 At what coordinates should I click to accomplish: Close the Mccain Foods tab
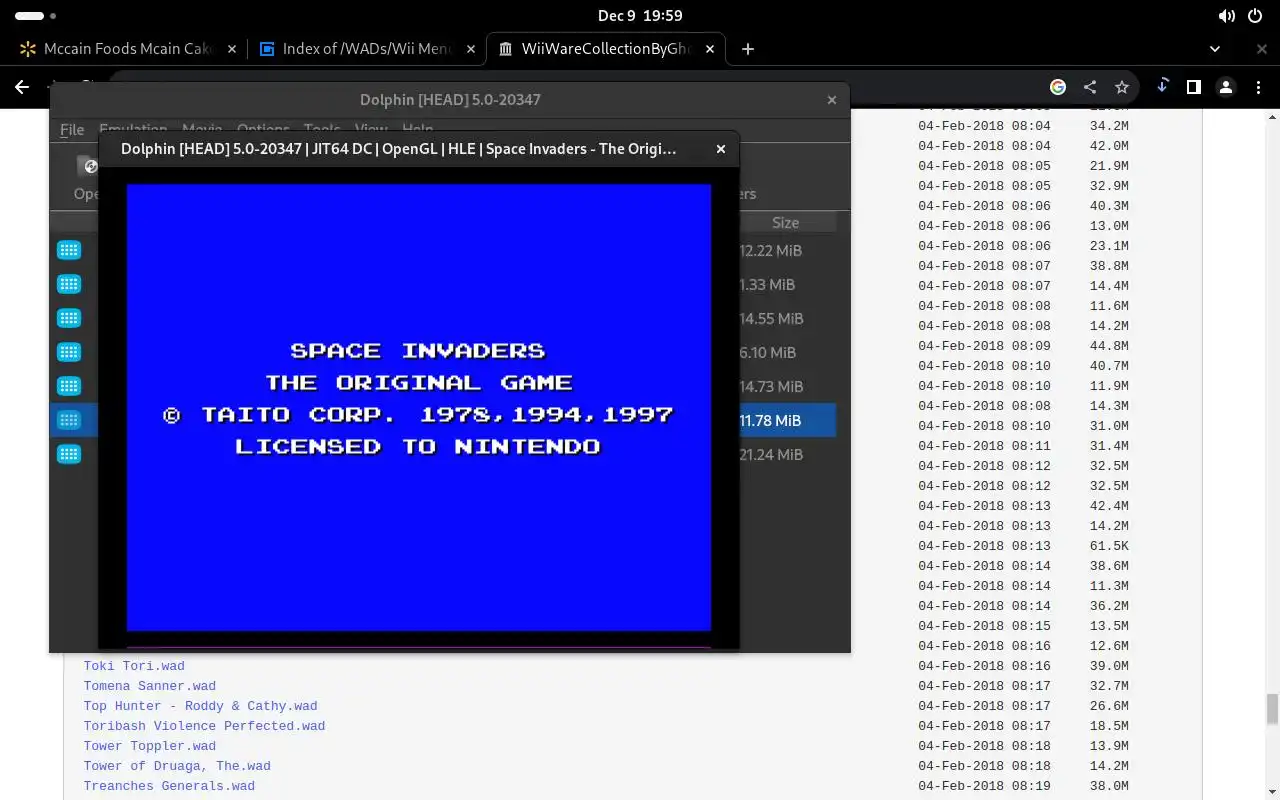click(232, 48)
